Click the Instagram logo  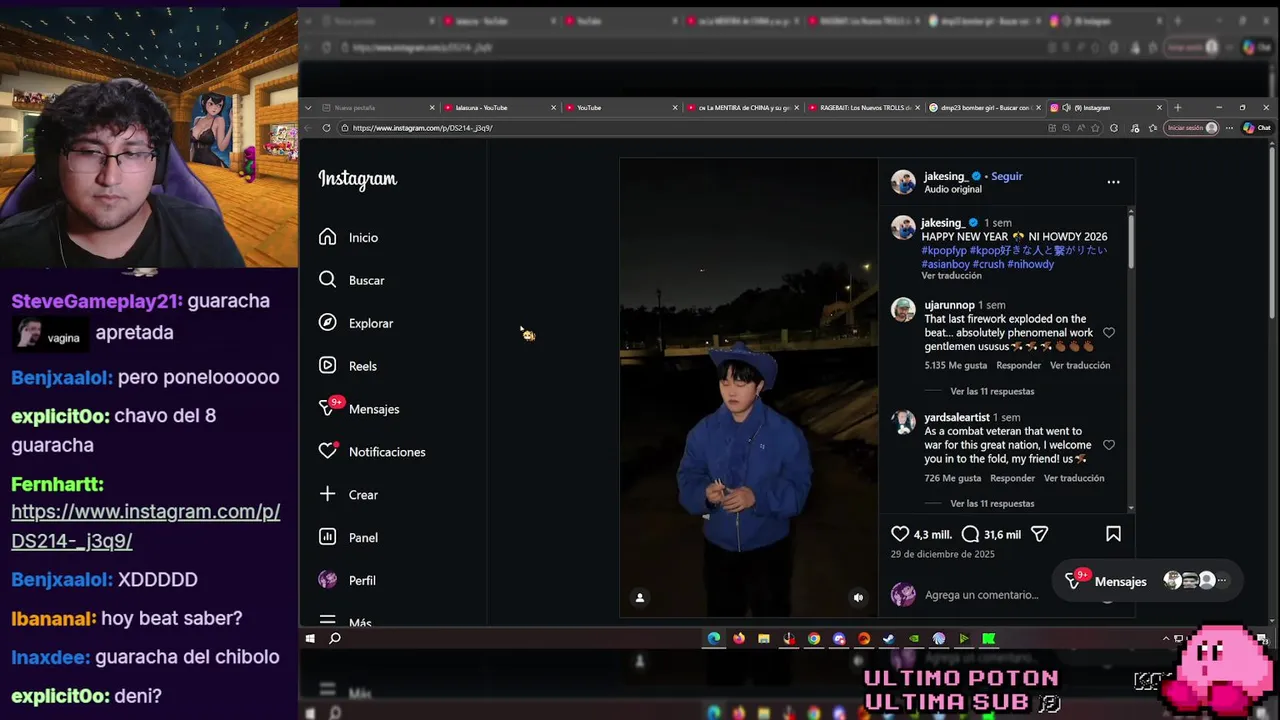pyautogui.click(x=358, y=179)
